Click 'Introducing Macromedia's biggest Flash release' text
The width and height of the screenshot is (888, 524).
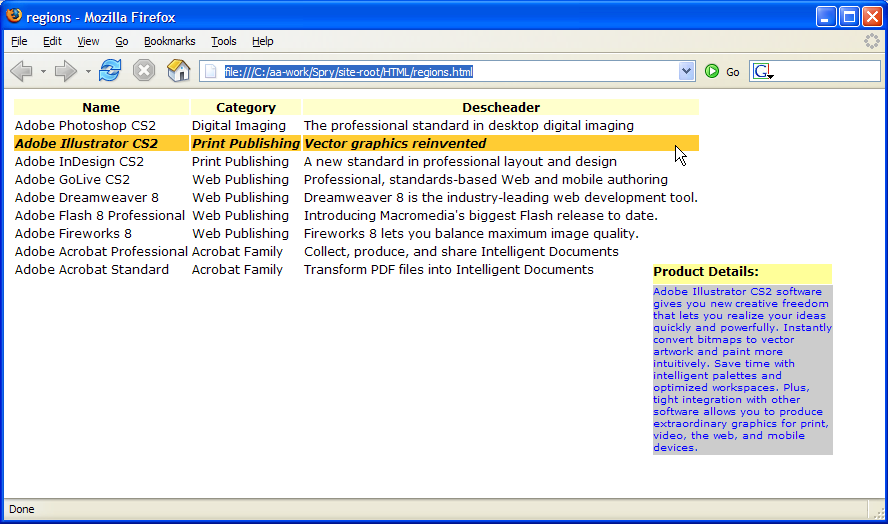(481, 216)
